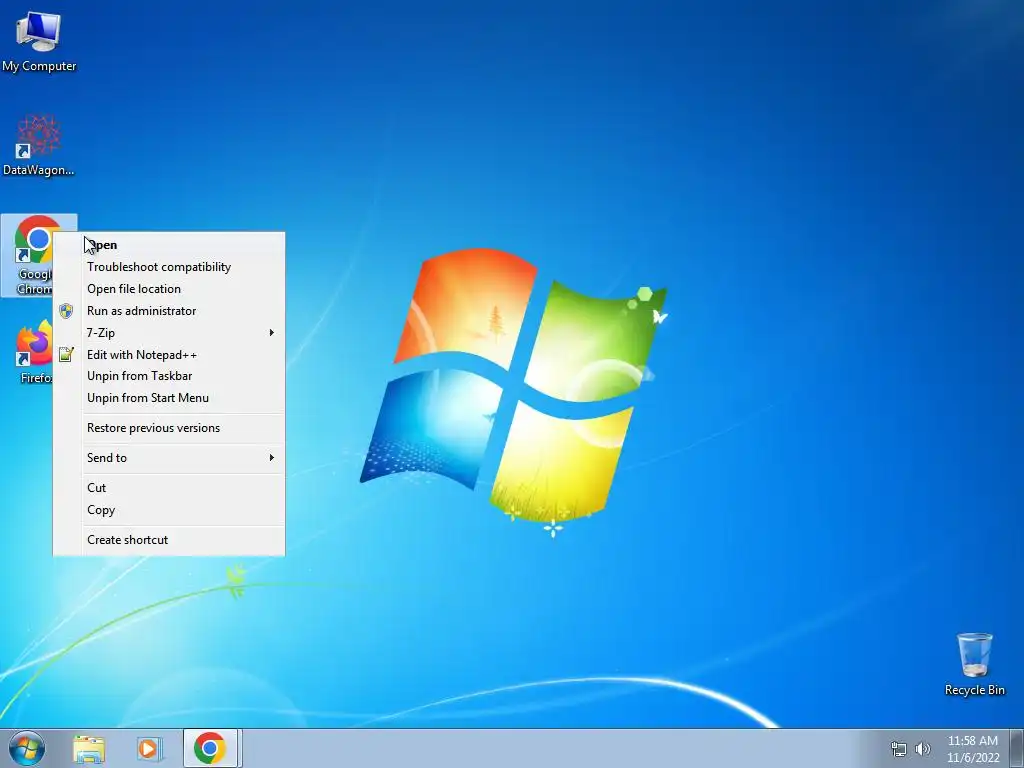Click the Windows Start orb

tap(27, 748)
